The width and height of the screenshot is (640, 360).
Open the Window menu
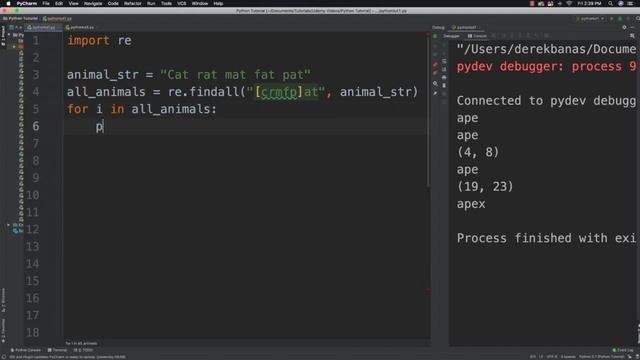coord(200,3)
